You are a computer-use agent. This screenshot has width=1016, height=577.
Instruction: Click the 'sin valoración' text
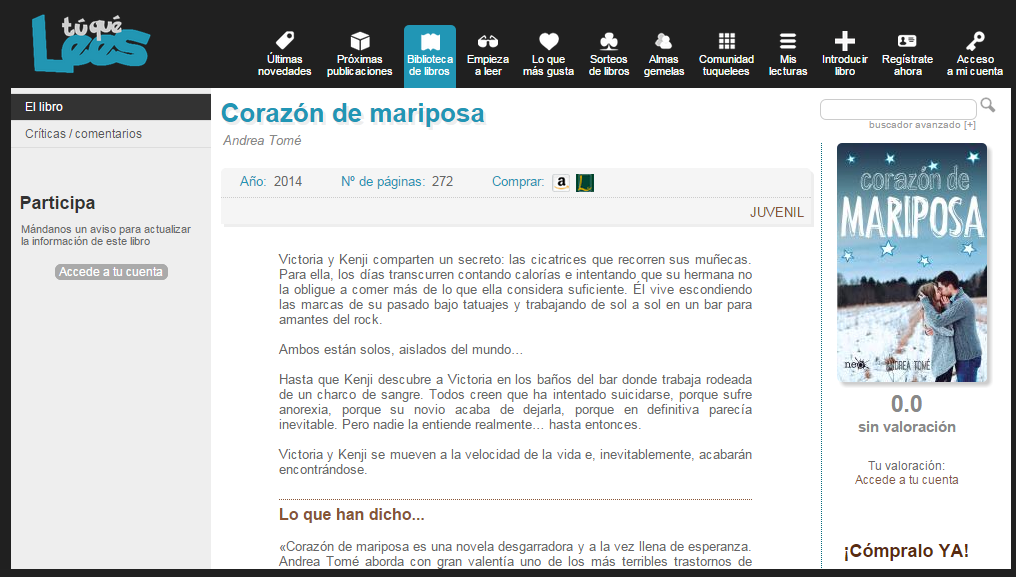pyautogui.click(x=906, y=427)
